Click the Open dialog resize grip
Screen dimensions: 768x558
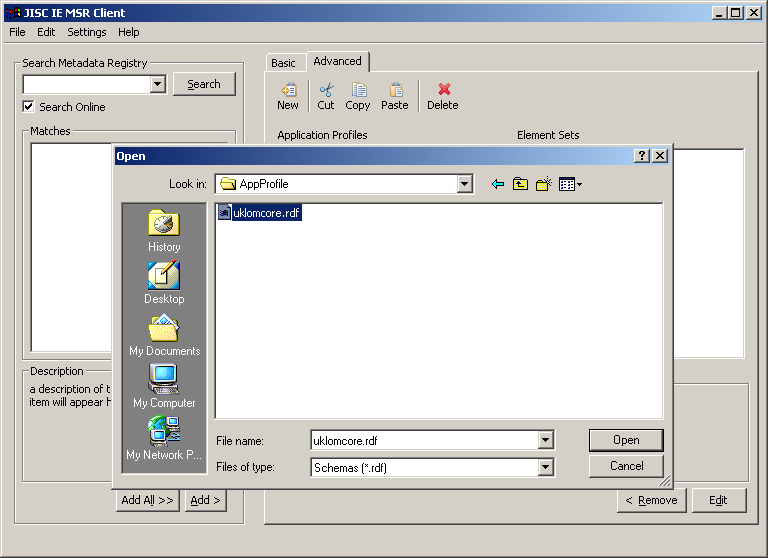pyautogui.click(x=665, y=482)
